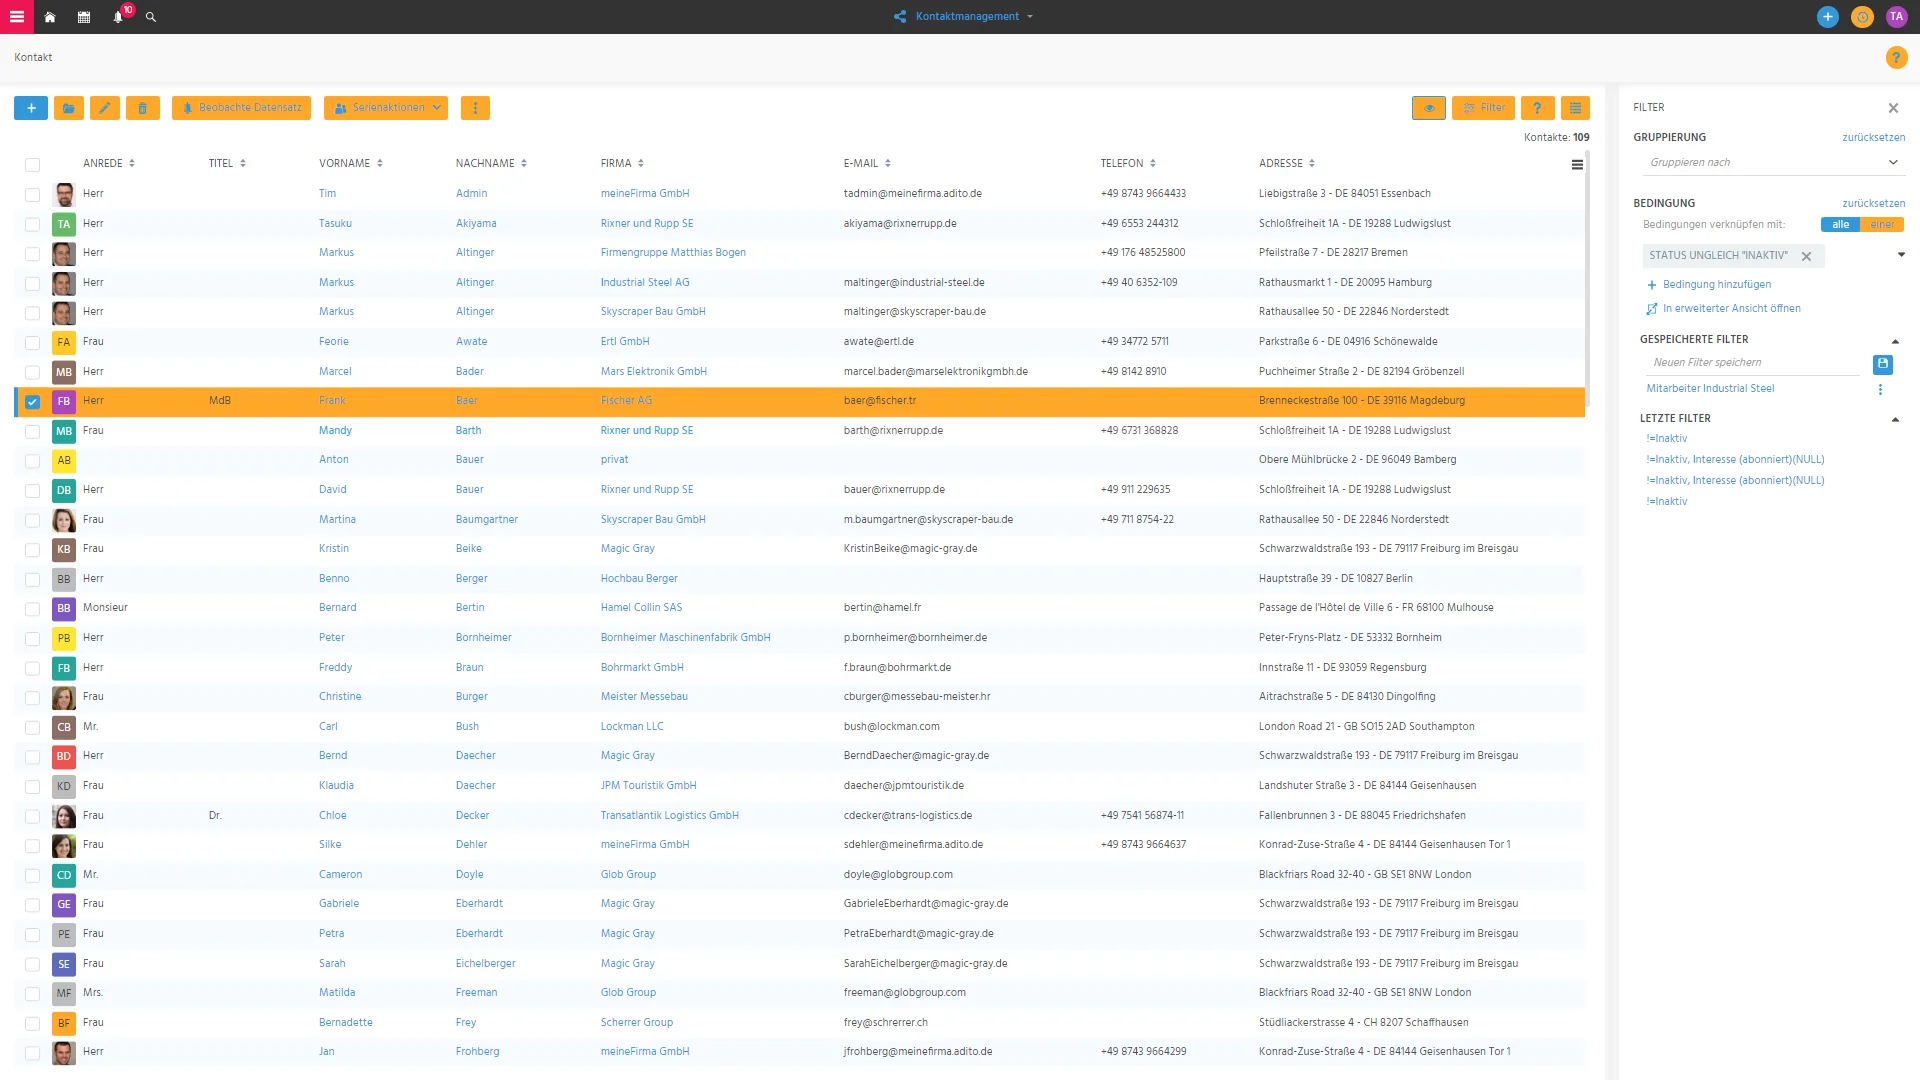Click the Kontaktmanagement share icon

(x=900, y=17)
